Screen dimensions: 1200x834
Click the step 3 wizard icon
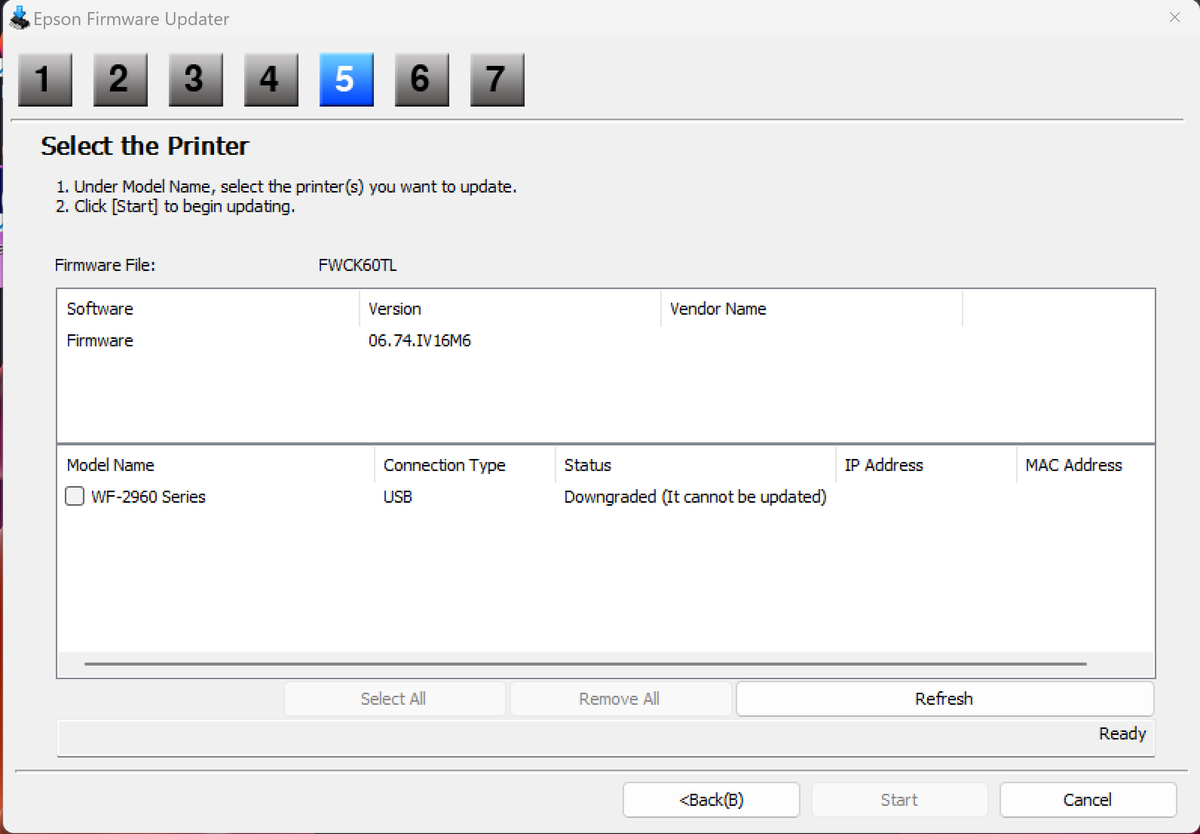click(195, 80)
